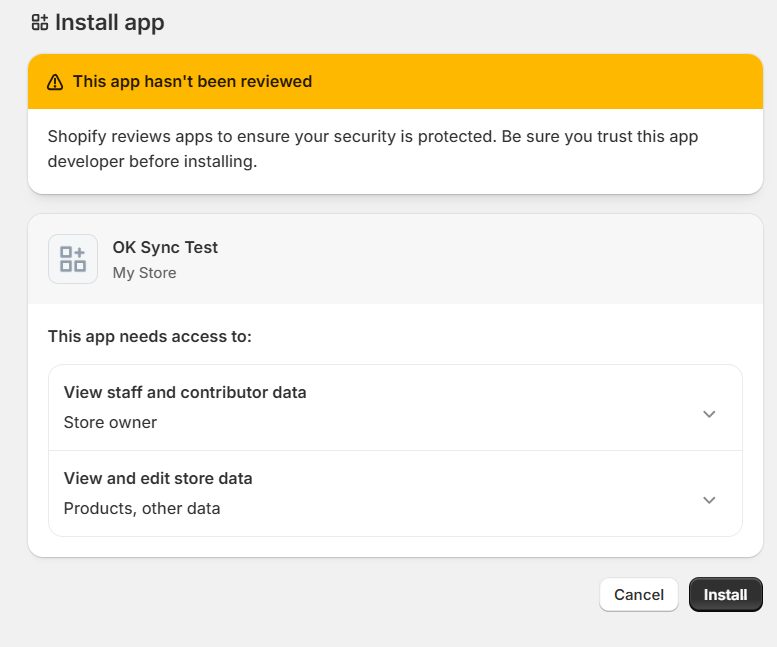Click the warning triangle icon in banner

pos(55,82)
